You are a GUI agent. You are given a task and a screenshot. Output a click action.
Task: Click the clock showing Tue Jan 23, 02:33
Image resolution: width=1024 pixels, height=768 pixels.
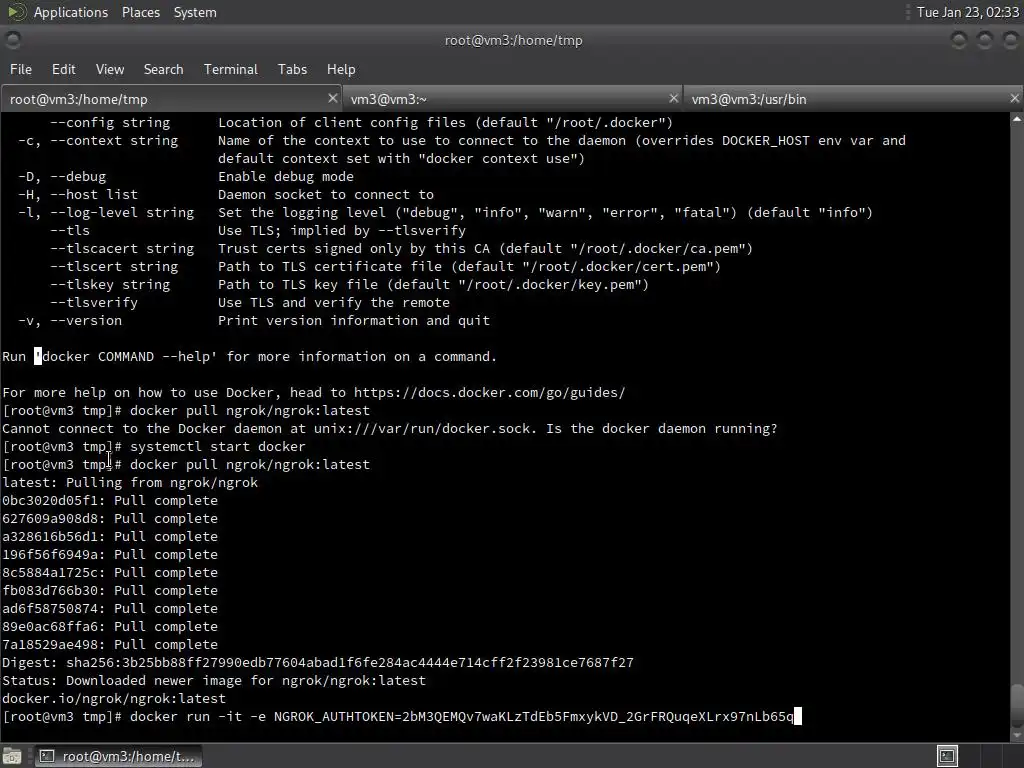point(967,12)
